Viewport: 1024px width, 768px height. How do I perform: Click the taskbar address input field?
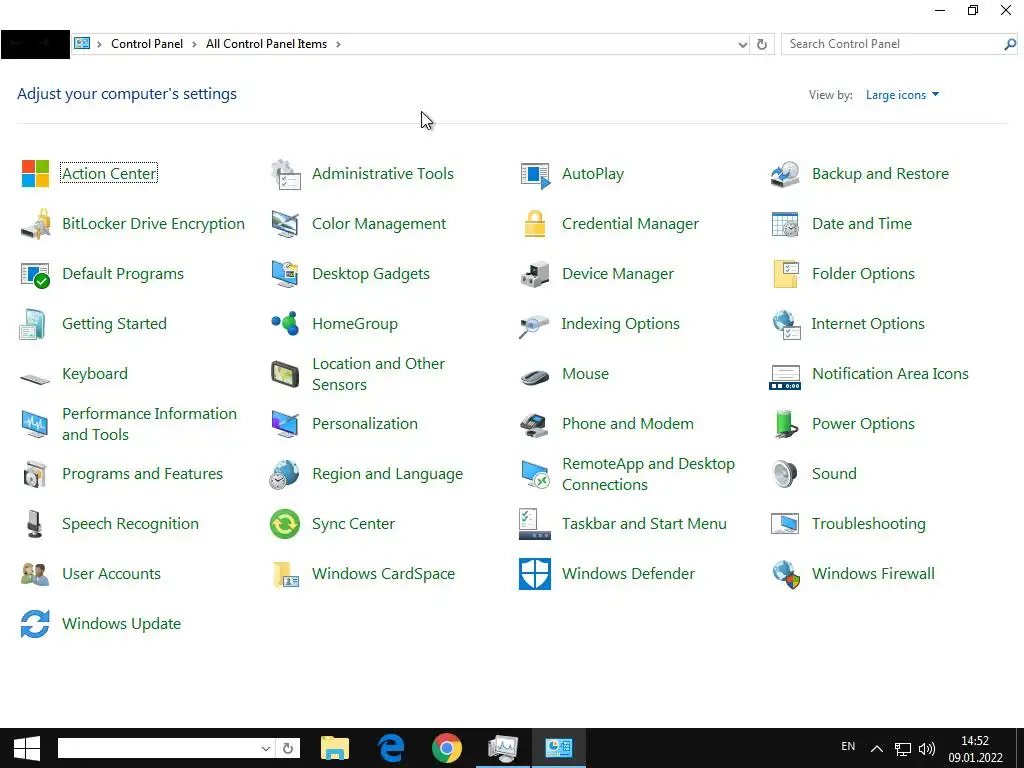coord(158,748)
